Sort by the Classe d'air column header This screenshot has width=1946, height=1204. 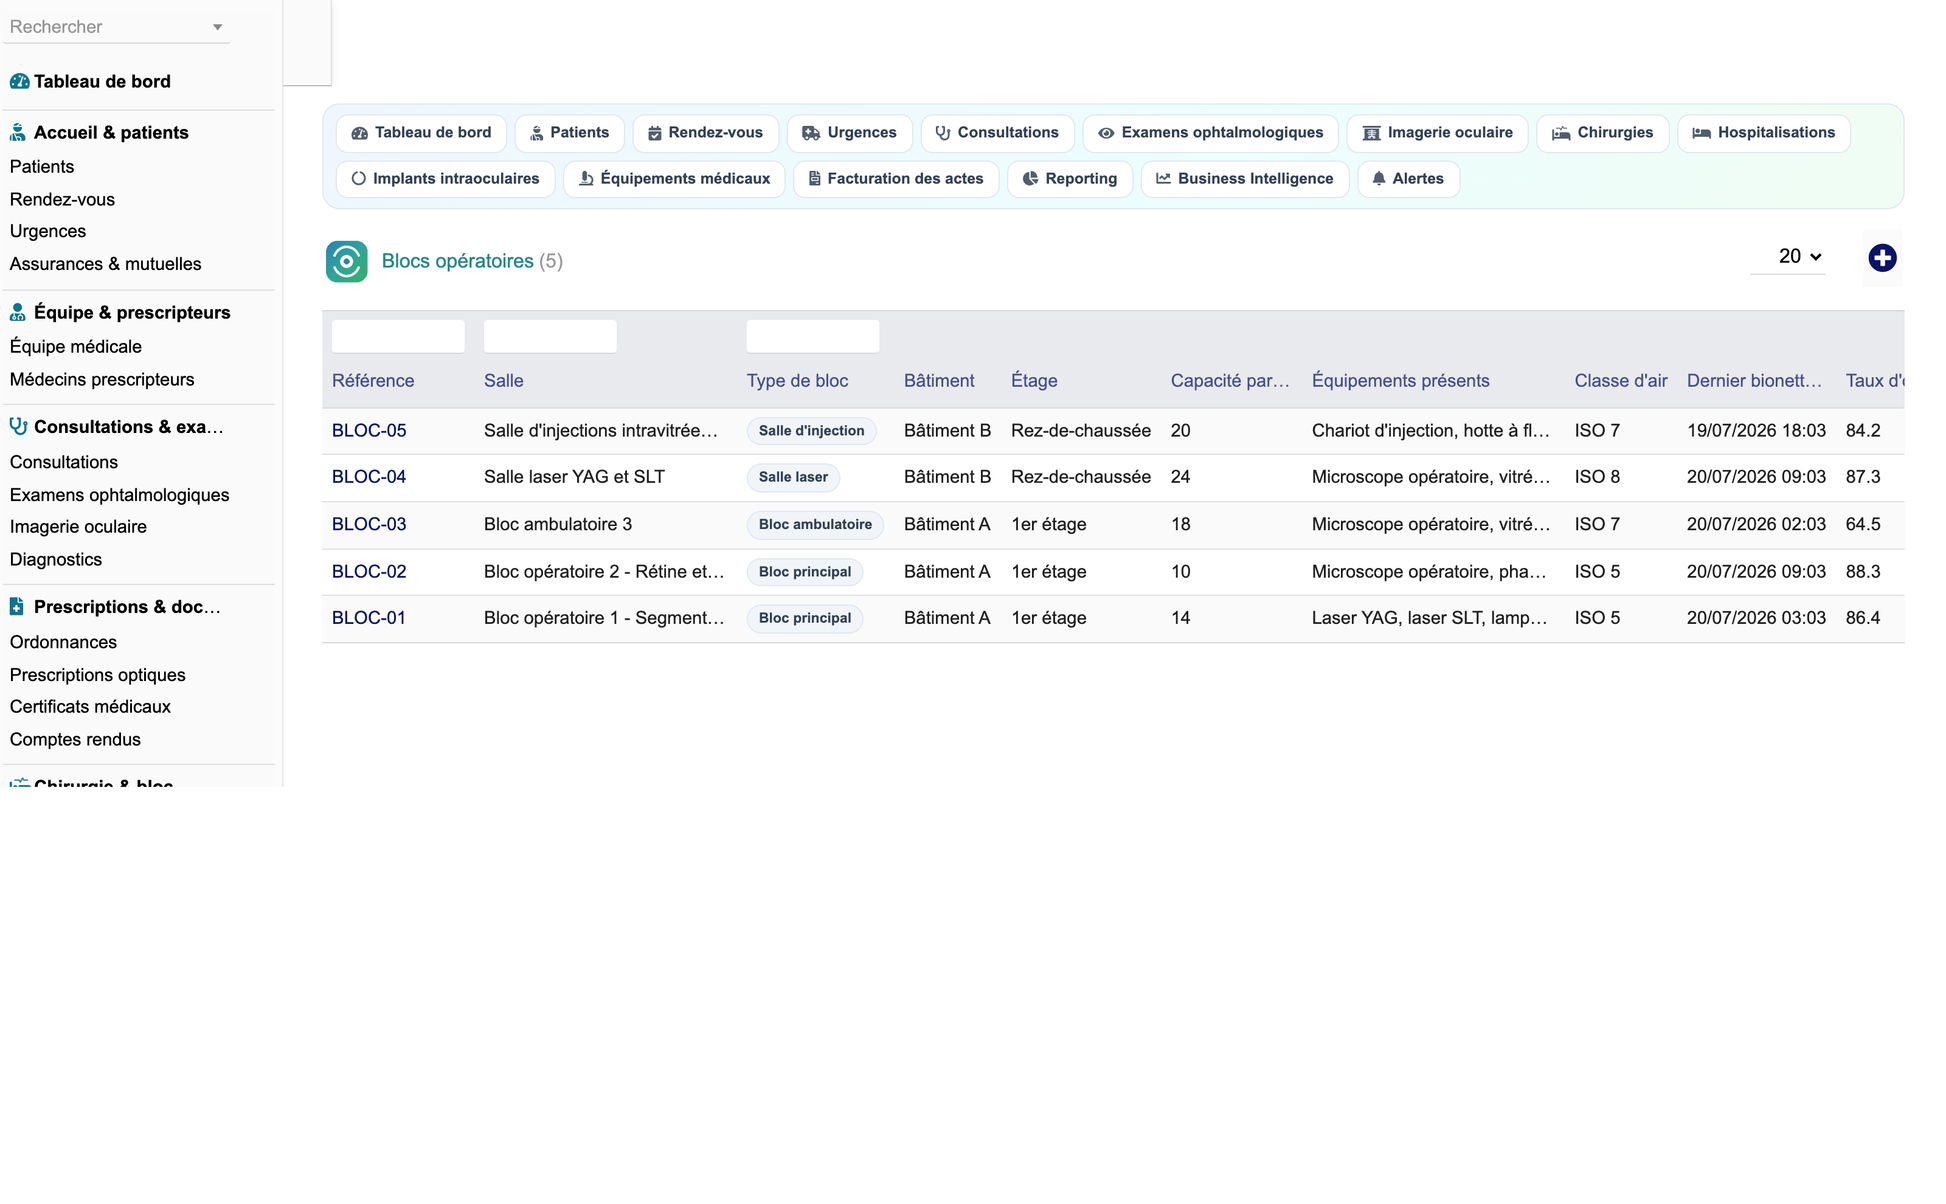1621,381
